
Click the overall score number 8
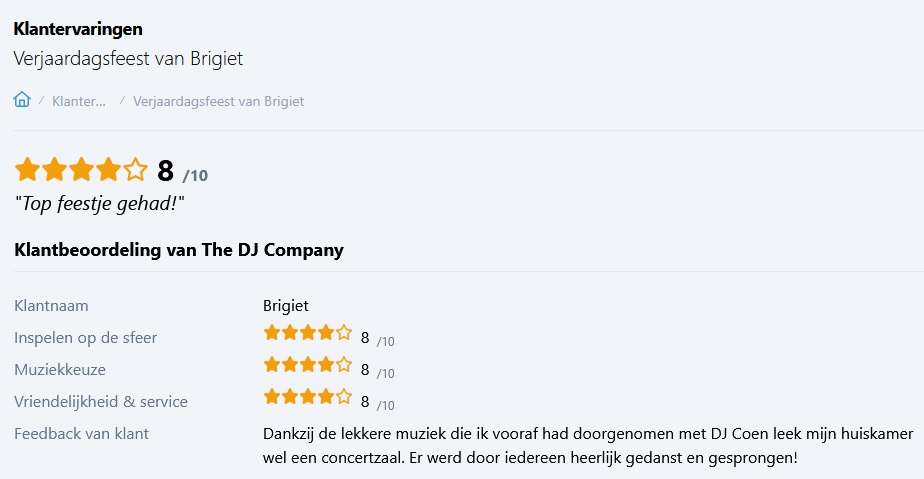165,171
